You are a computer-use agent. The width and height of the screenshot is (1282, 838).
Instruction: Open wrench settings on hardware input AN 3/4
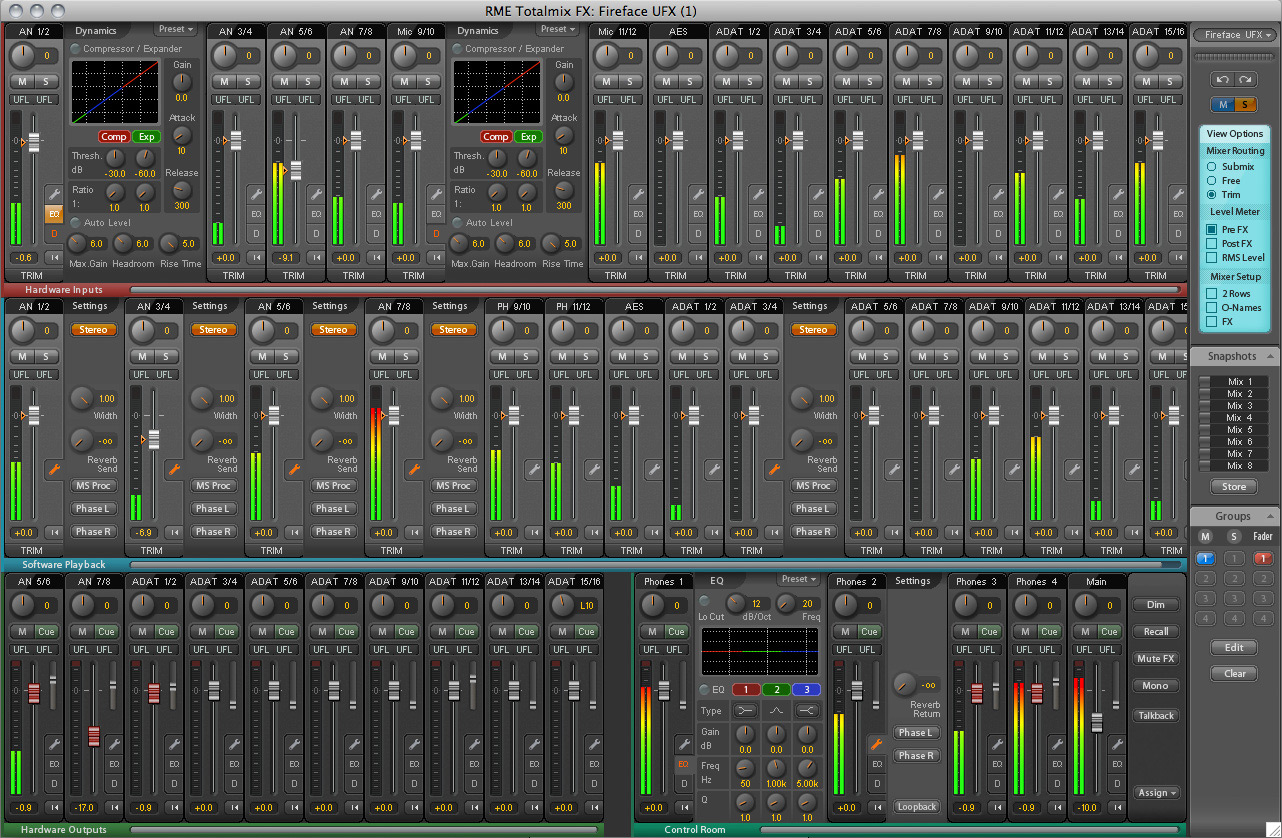[x=256, y=194]
